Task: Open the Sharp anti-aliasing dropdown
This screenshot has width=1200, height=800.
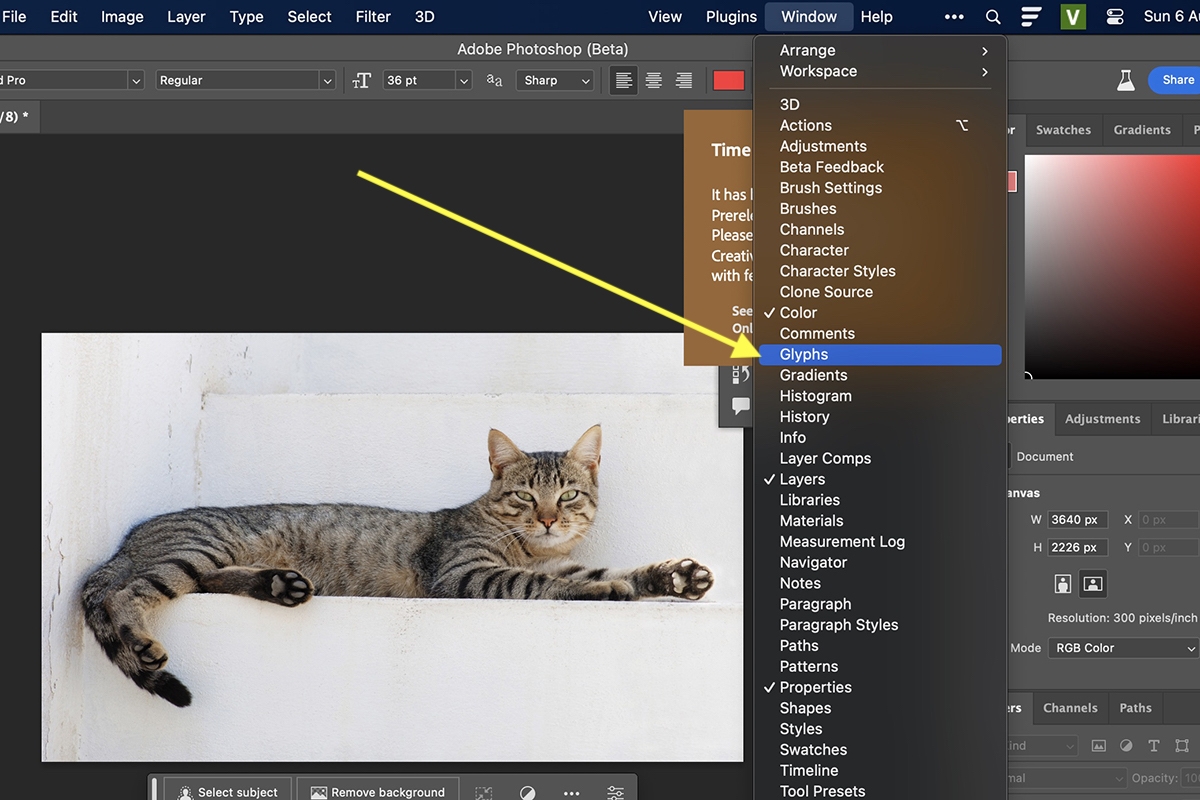Action: pyautogui.click(x=555, y=80)
